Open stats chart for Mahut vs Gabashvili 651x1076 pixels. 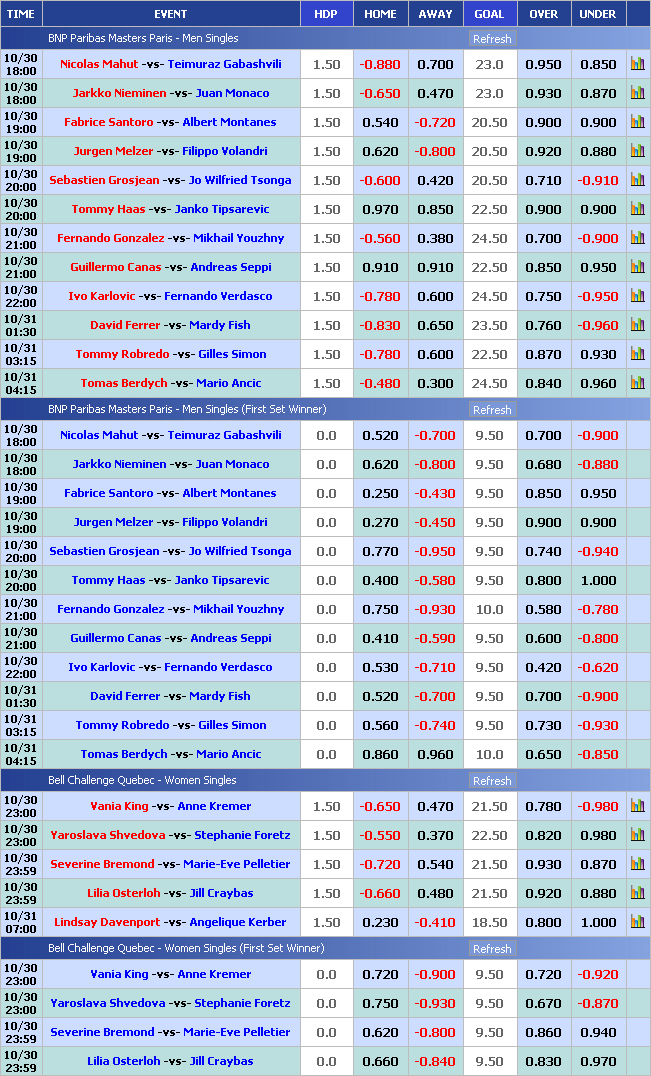click(x=637, y=64)
